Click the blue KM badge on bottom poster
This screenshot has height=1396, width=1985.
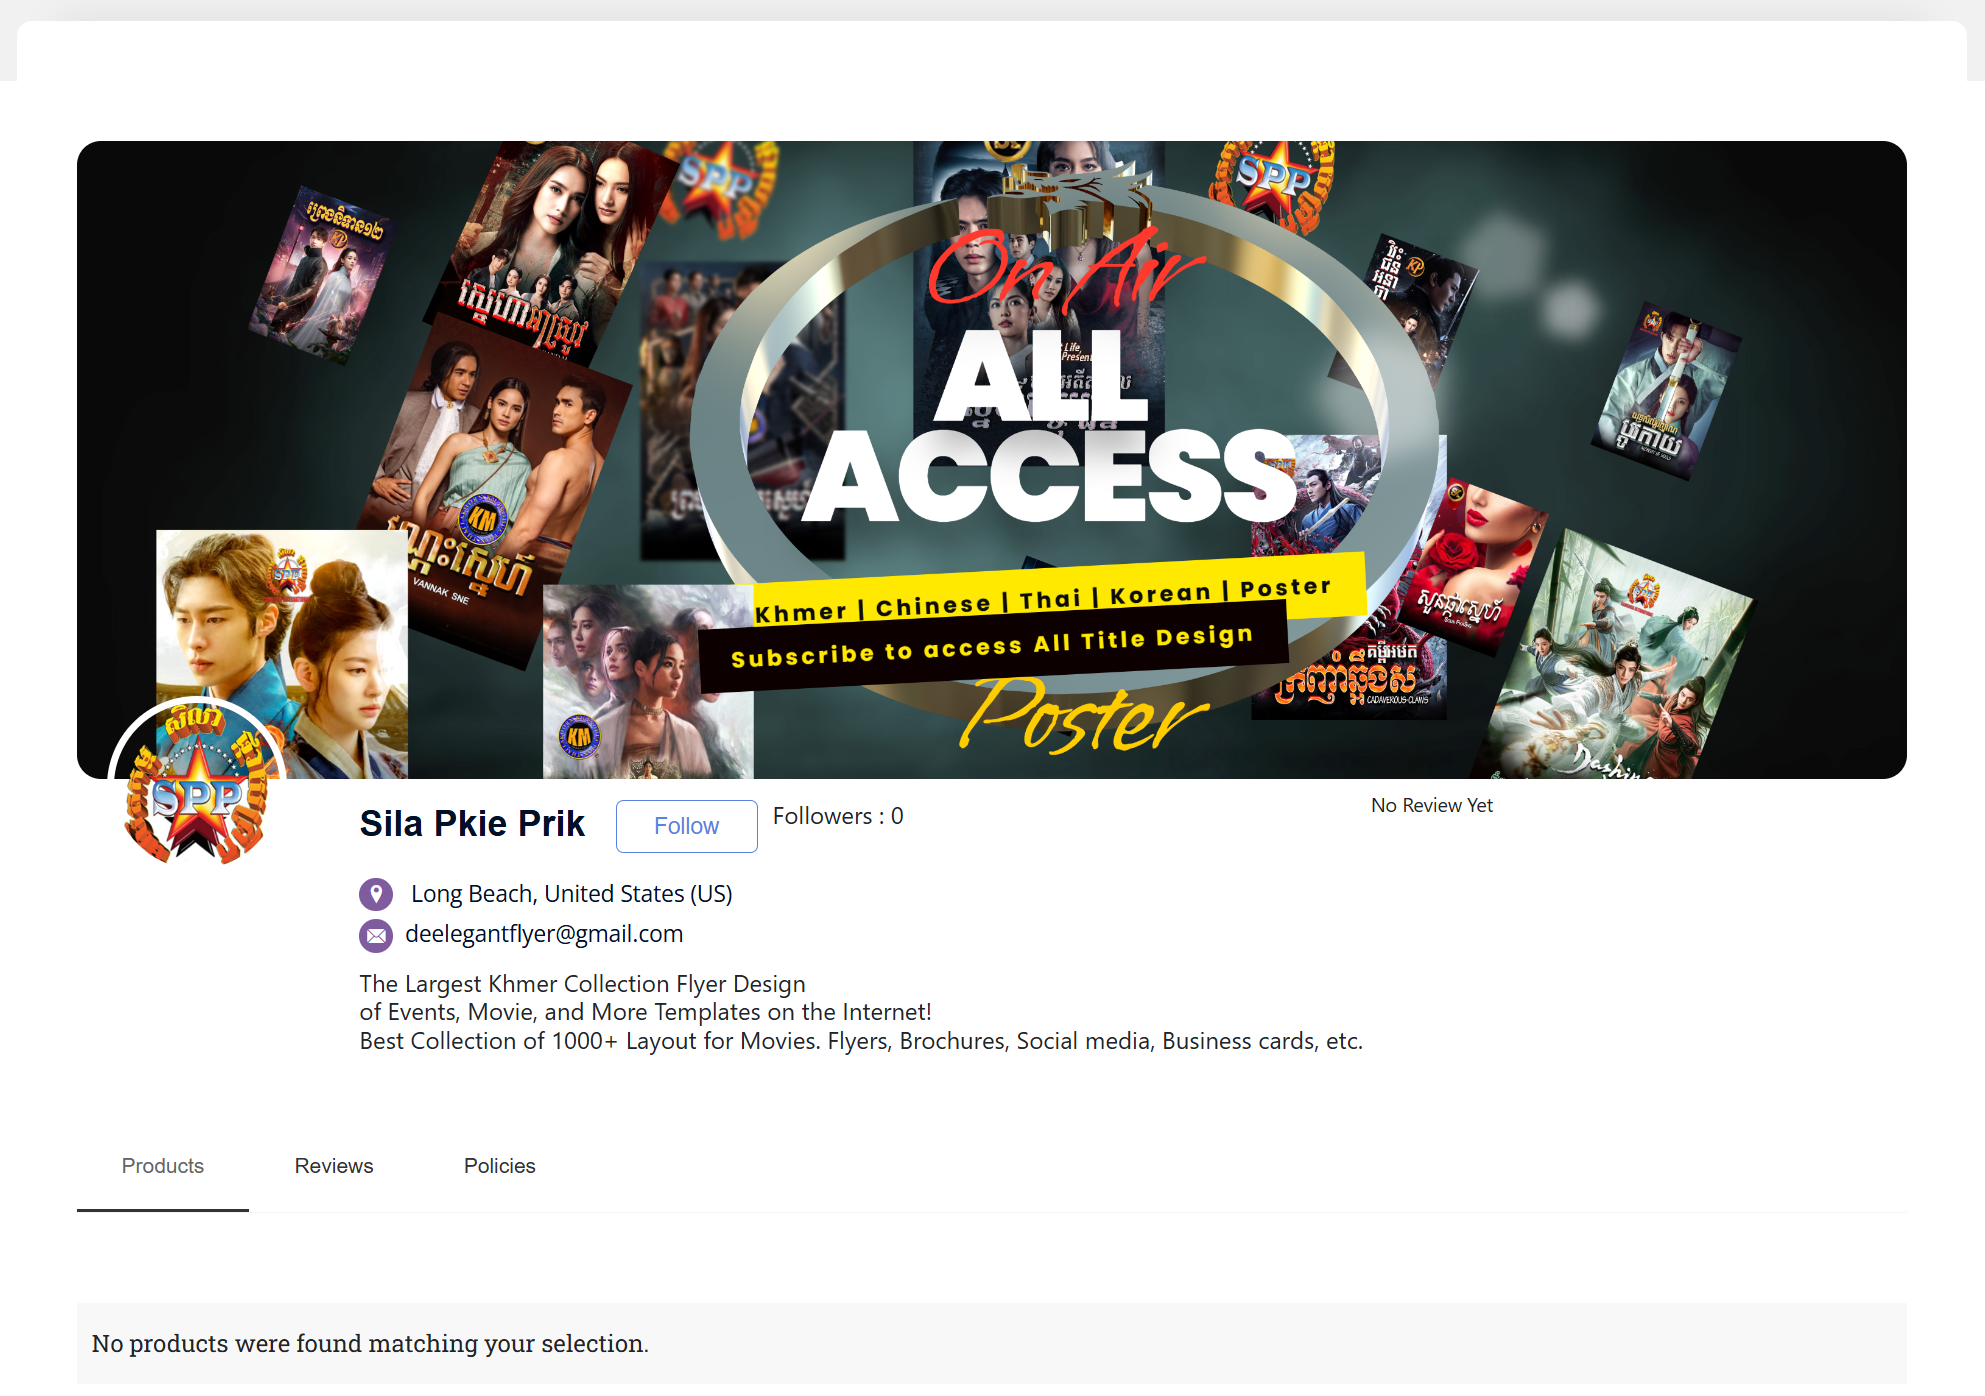click(x=579, y=736)
